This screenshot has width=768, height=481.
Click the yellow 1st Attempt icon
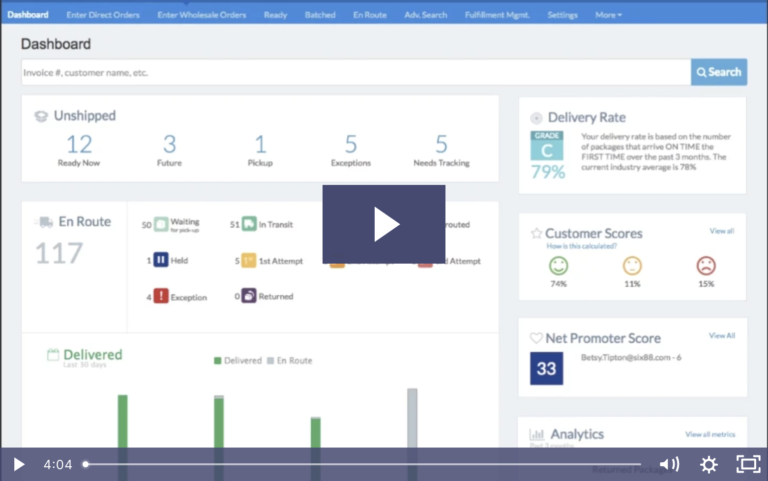pos(249,261)
